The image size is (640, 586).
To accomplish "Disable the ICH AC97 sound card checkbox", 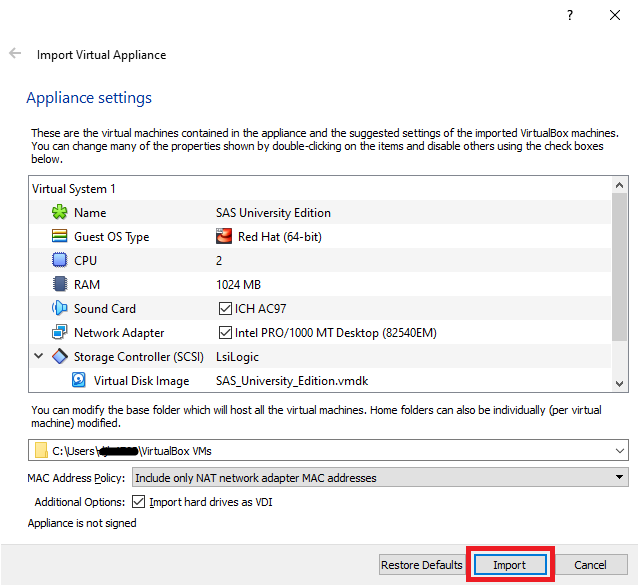I will point(224,309).
